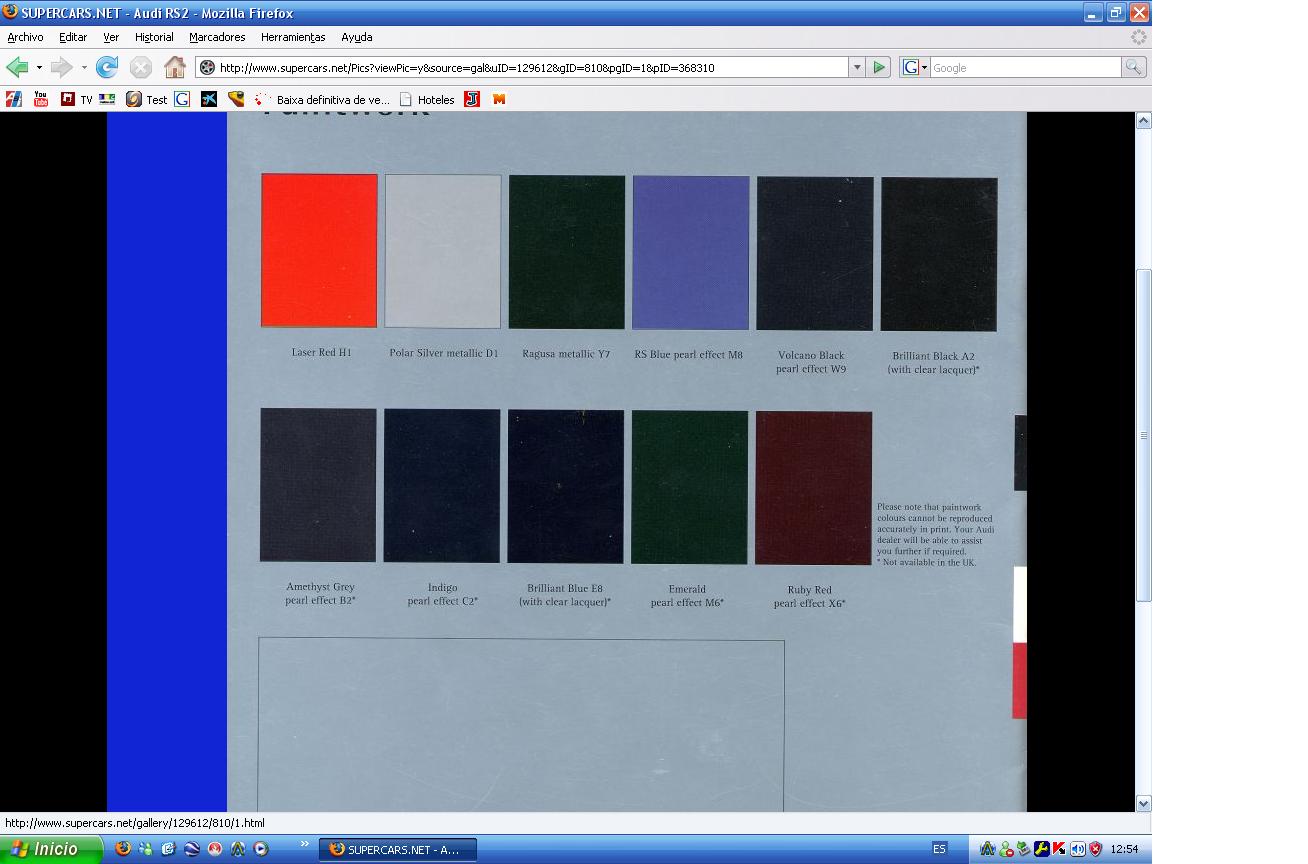Go back with the green Back arrow

[x=17, y=67]
